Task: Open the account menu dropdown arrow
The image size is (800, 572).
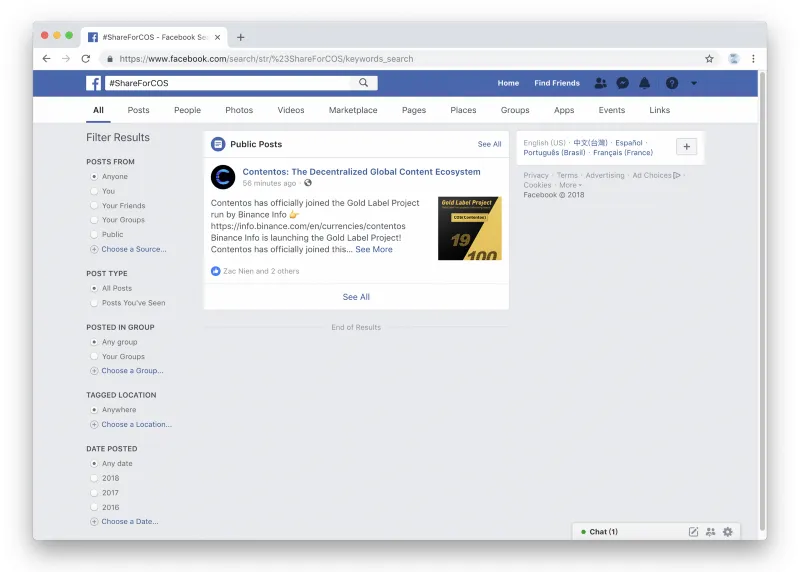Action: [x=694, y=83]
